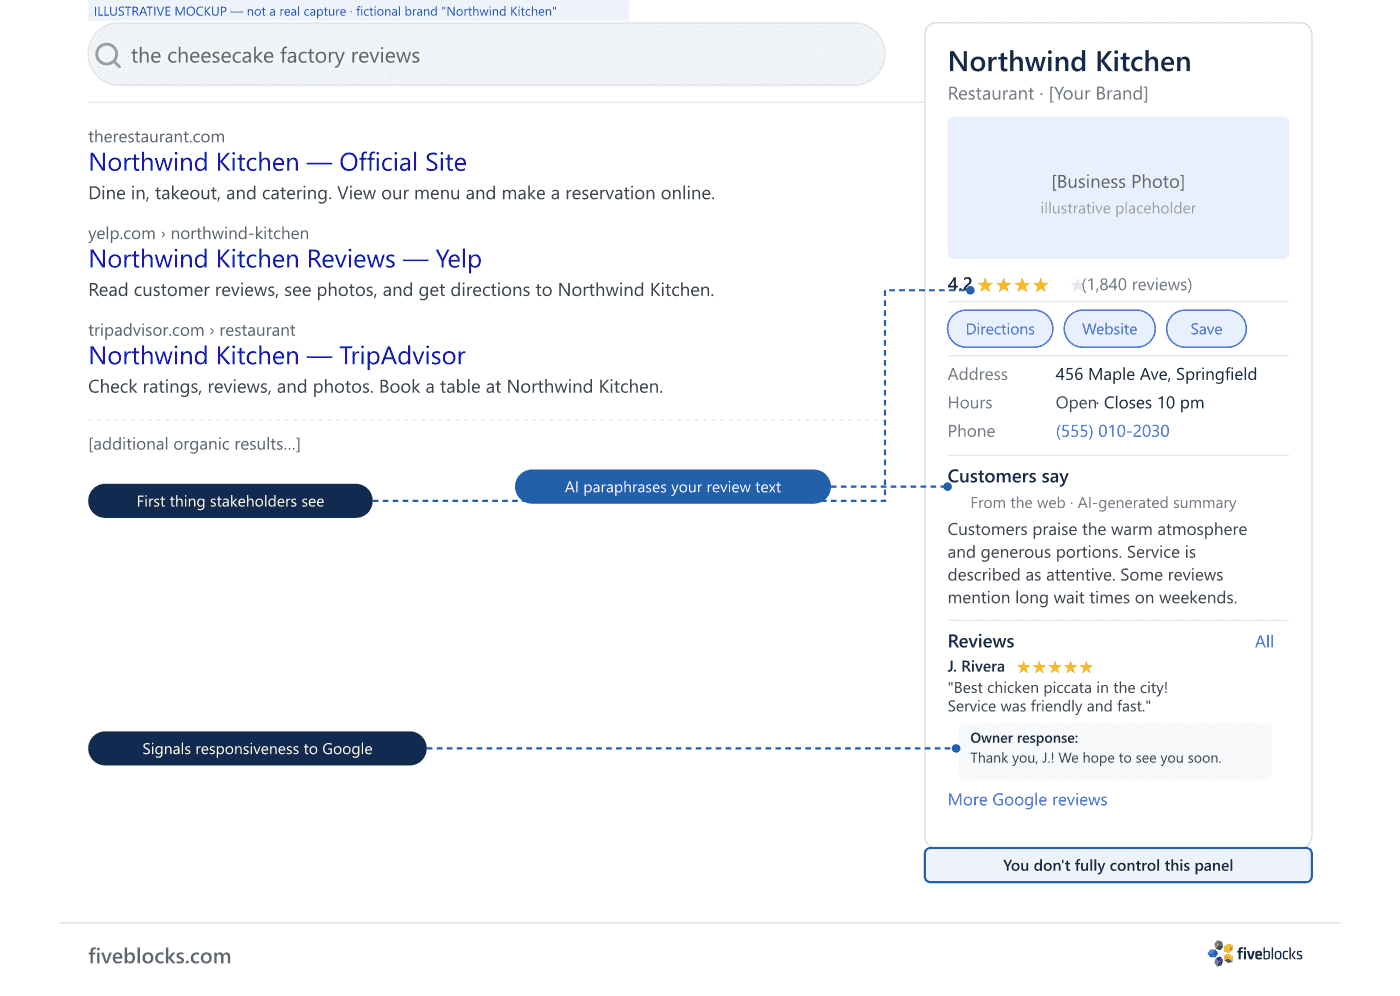Click fiveblocks.com footer text
1400x996 pixels.
pos(159,956)
